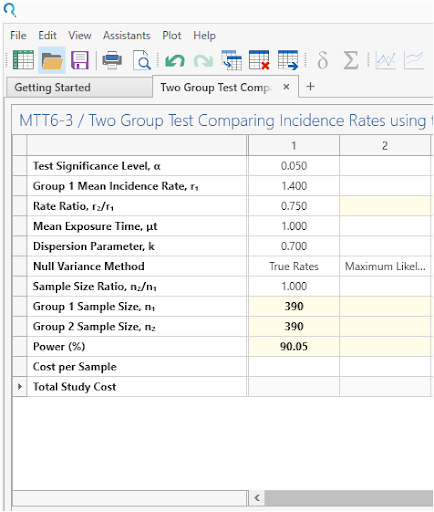The image size is (434, 512).
Task: Click the table with blue arrow icon
Action: pyautogui.click(x=288, y=60)
